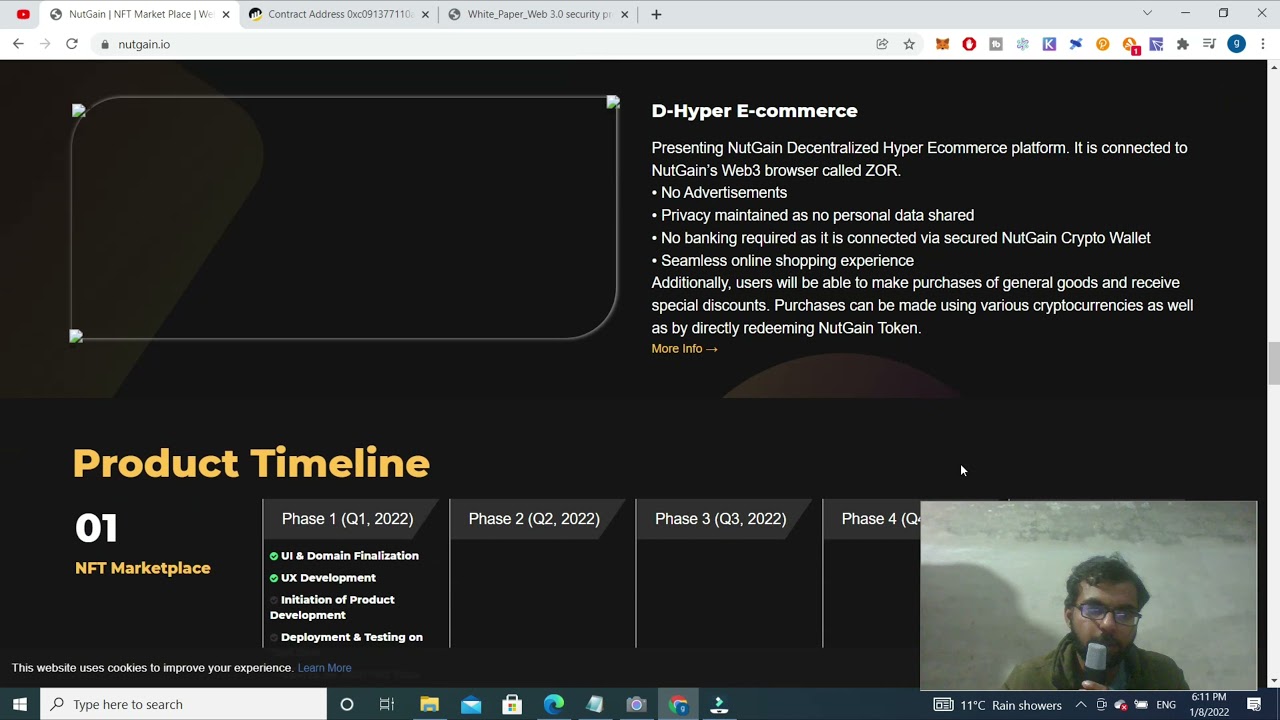Close the White_Paper_Web 3.0 tab

coord(625,14)
